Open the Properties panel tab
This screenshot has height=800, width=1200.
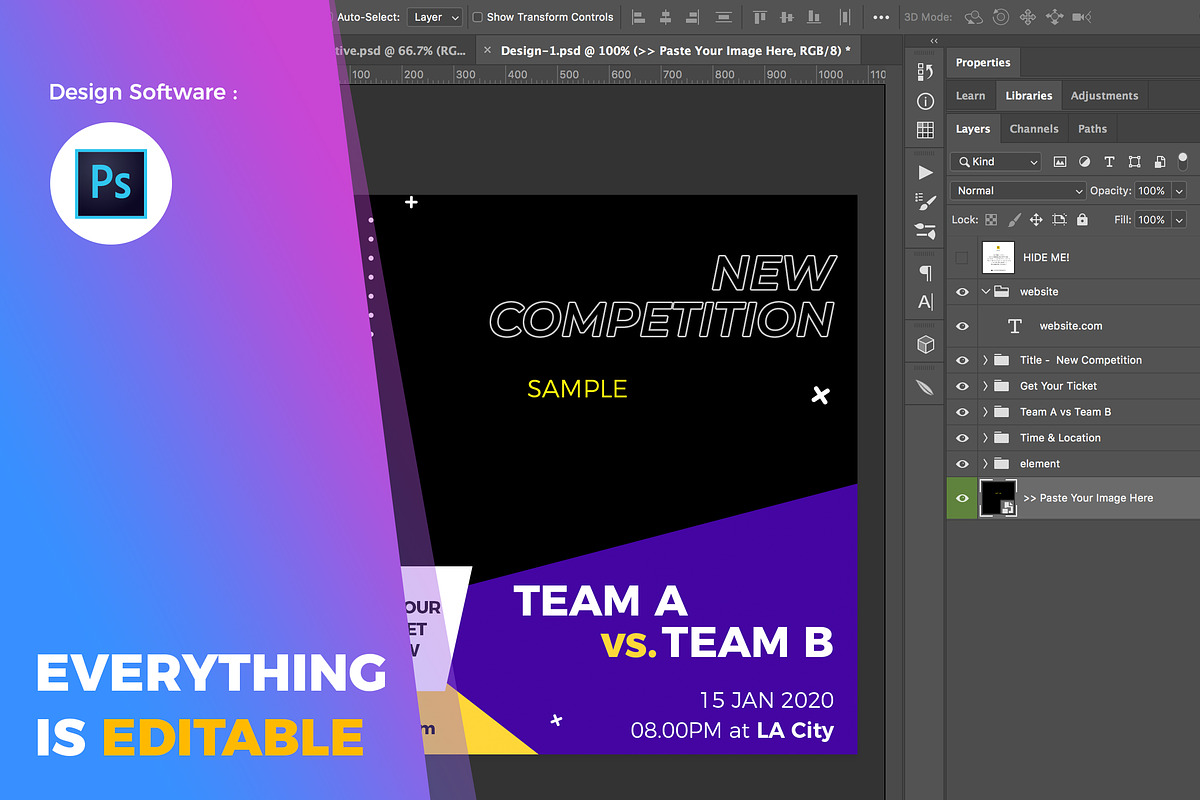pos(983,63)
